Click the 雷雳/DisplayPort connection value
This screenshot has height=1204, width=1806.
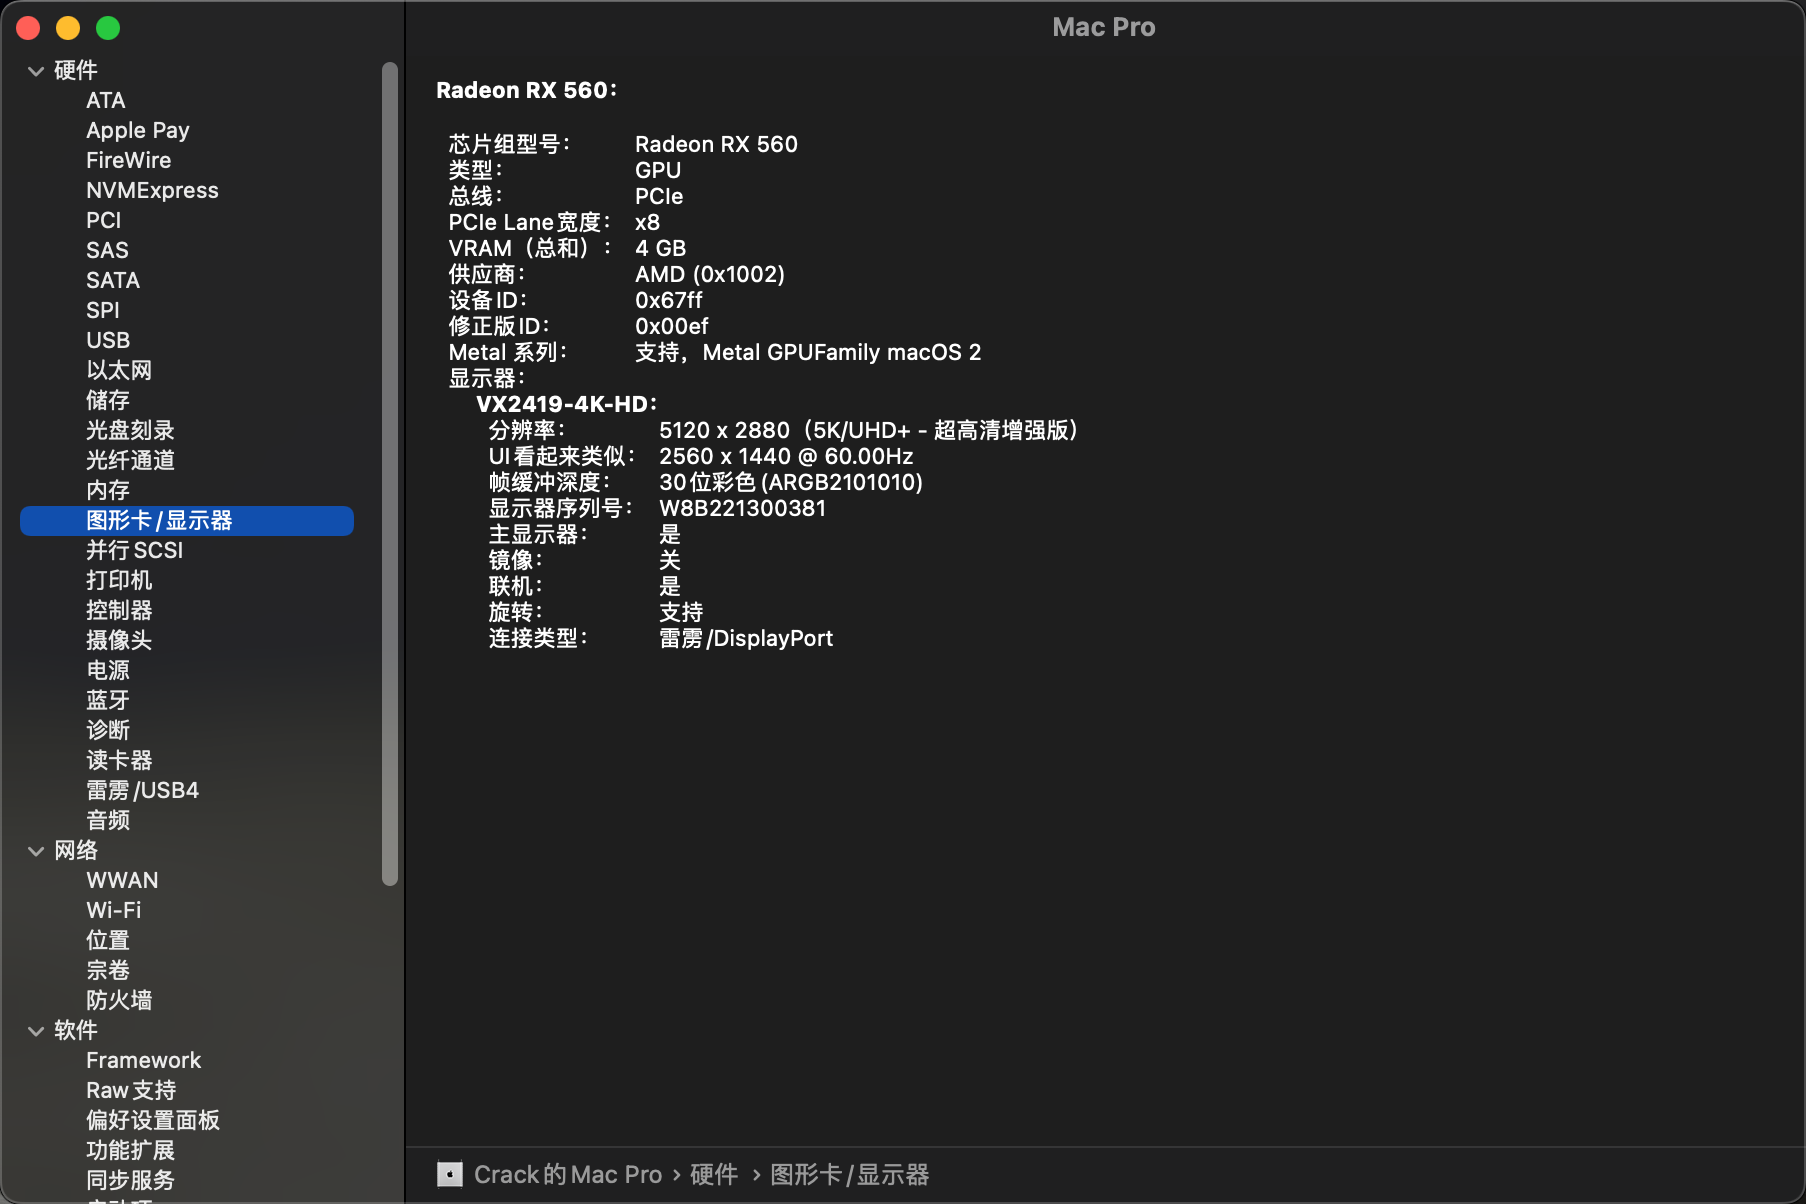point(746,638)
